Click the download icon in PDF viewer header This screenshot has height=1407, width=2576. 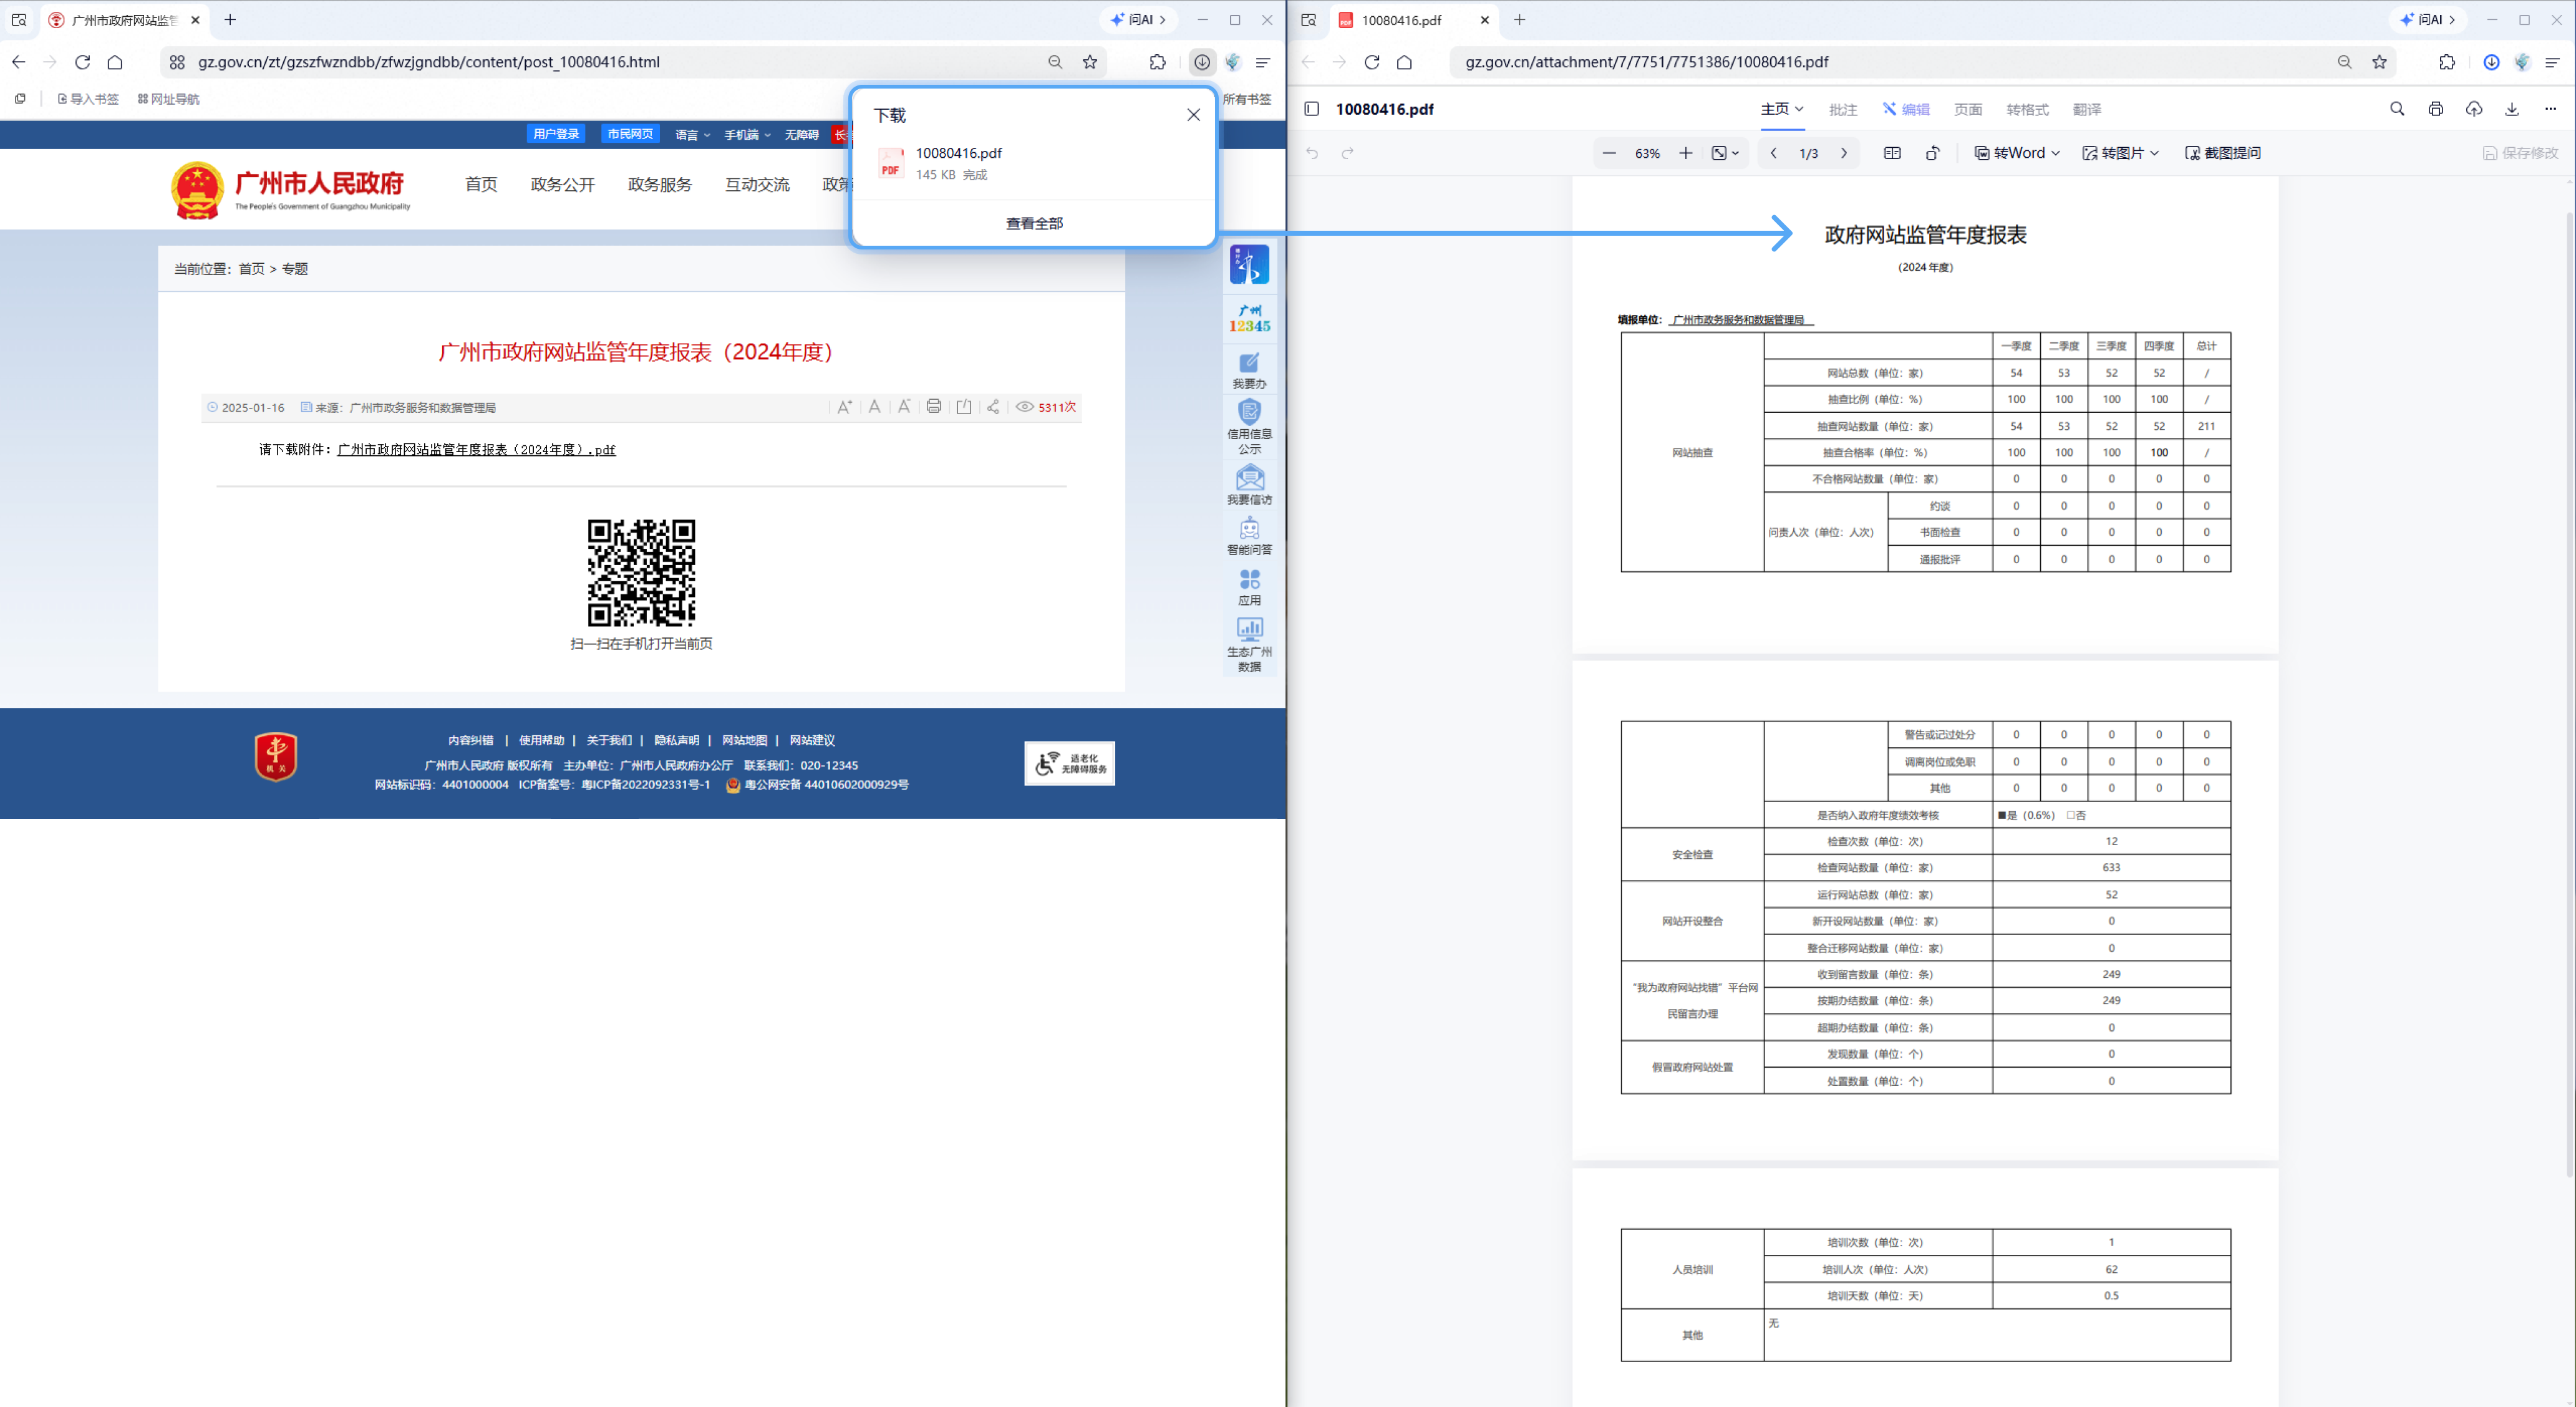(x=2511, y=109)
